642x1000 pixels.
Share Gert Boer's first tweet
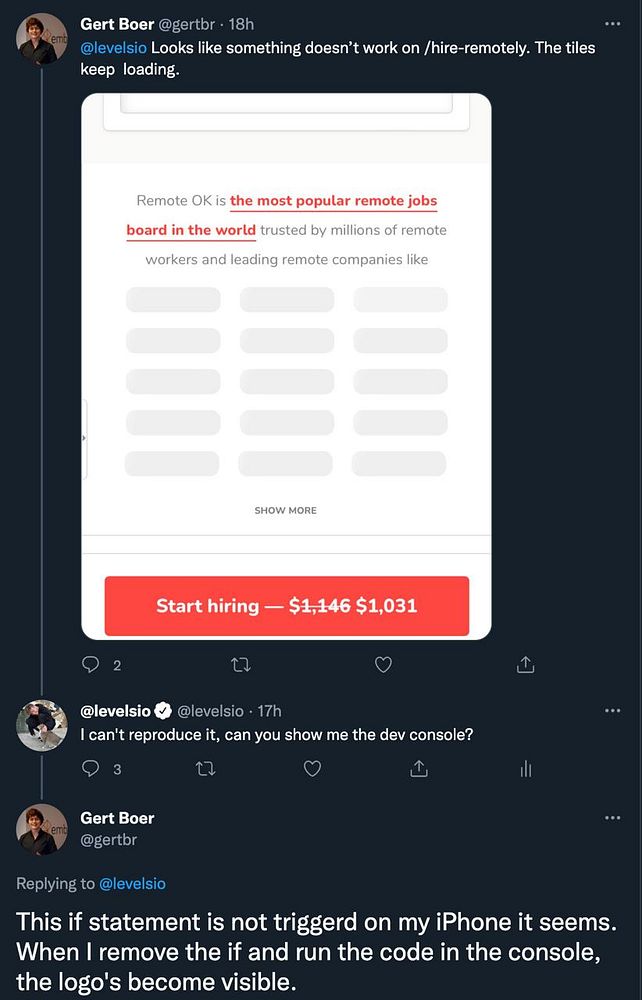[x=524, y=665]
